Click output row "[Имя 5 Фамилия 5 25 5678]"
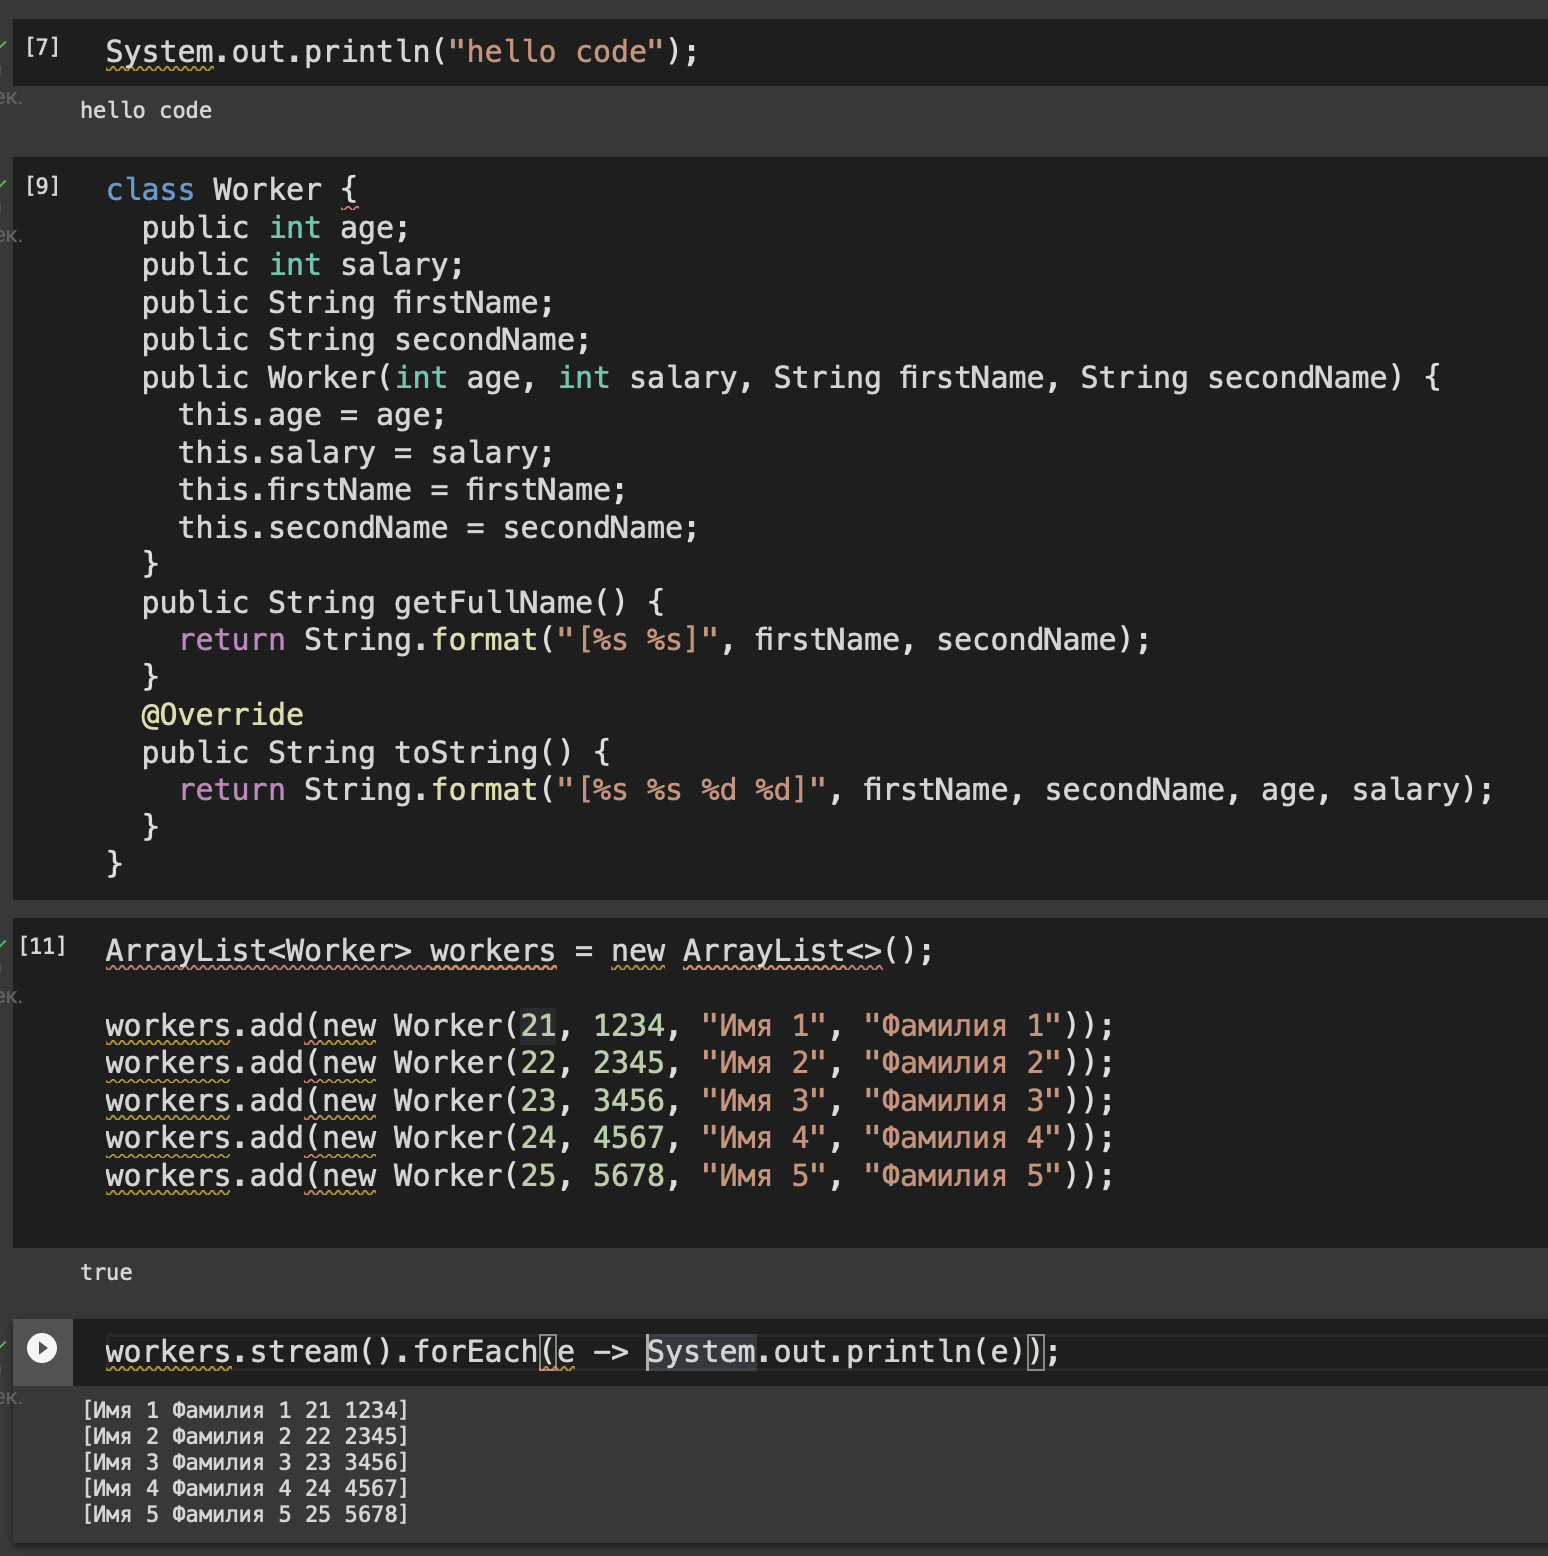Screen dimensions: 1548x1556 [x=245, y=1514]
